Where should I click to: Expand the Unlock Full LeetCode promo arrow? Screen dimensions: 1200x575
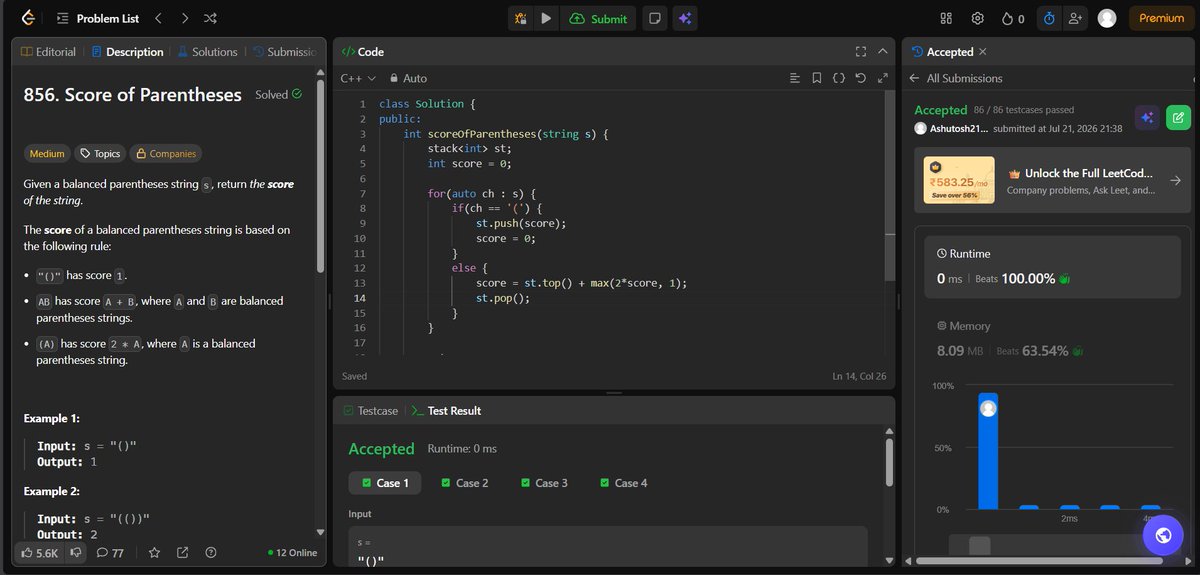[x=1175, y=181]
